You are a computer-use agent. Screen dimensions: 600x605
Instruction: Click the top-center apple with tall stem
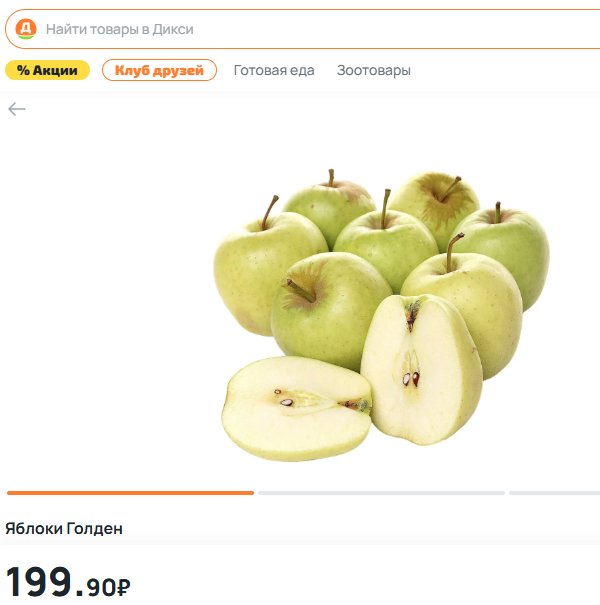[386, 239]
